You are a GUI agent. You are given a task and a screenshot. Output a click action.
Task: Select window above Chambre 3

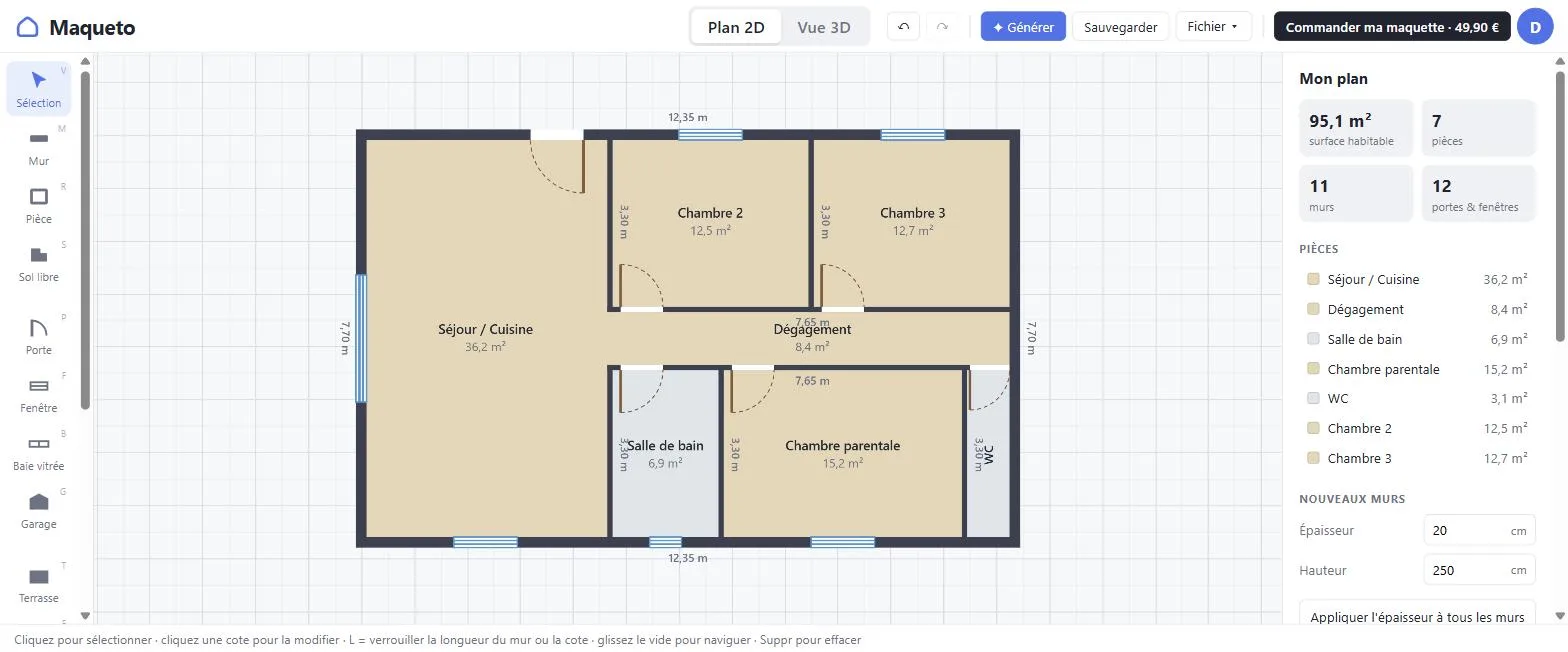tap(912, 135)
